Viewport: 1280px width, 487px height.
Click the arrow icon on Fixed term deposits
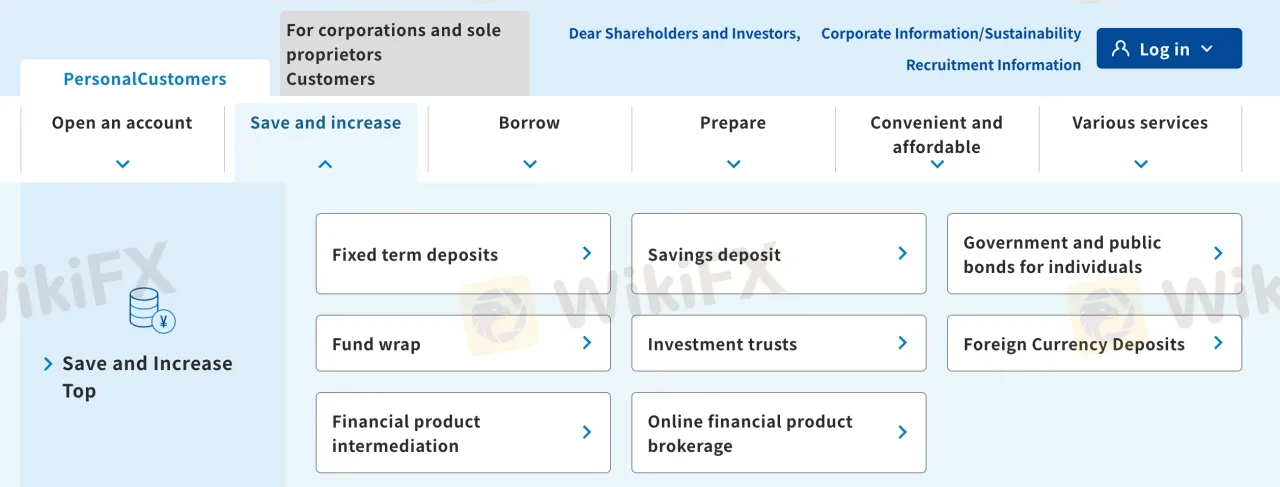(x=587, y=254)
